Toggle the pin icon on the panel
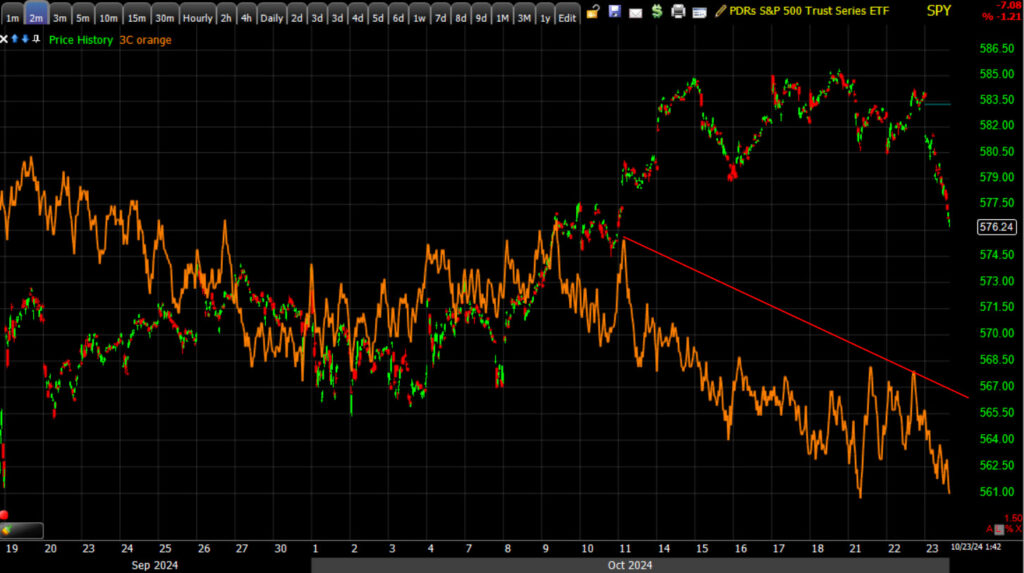Screen dimensions: 1024x573 tap(36, 39)
